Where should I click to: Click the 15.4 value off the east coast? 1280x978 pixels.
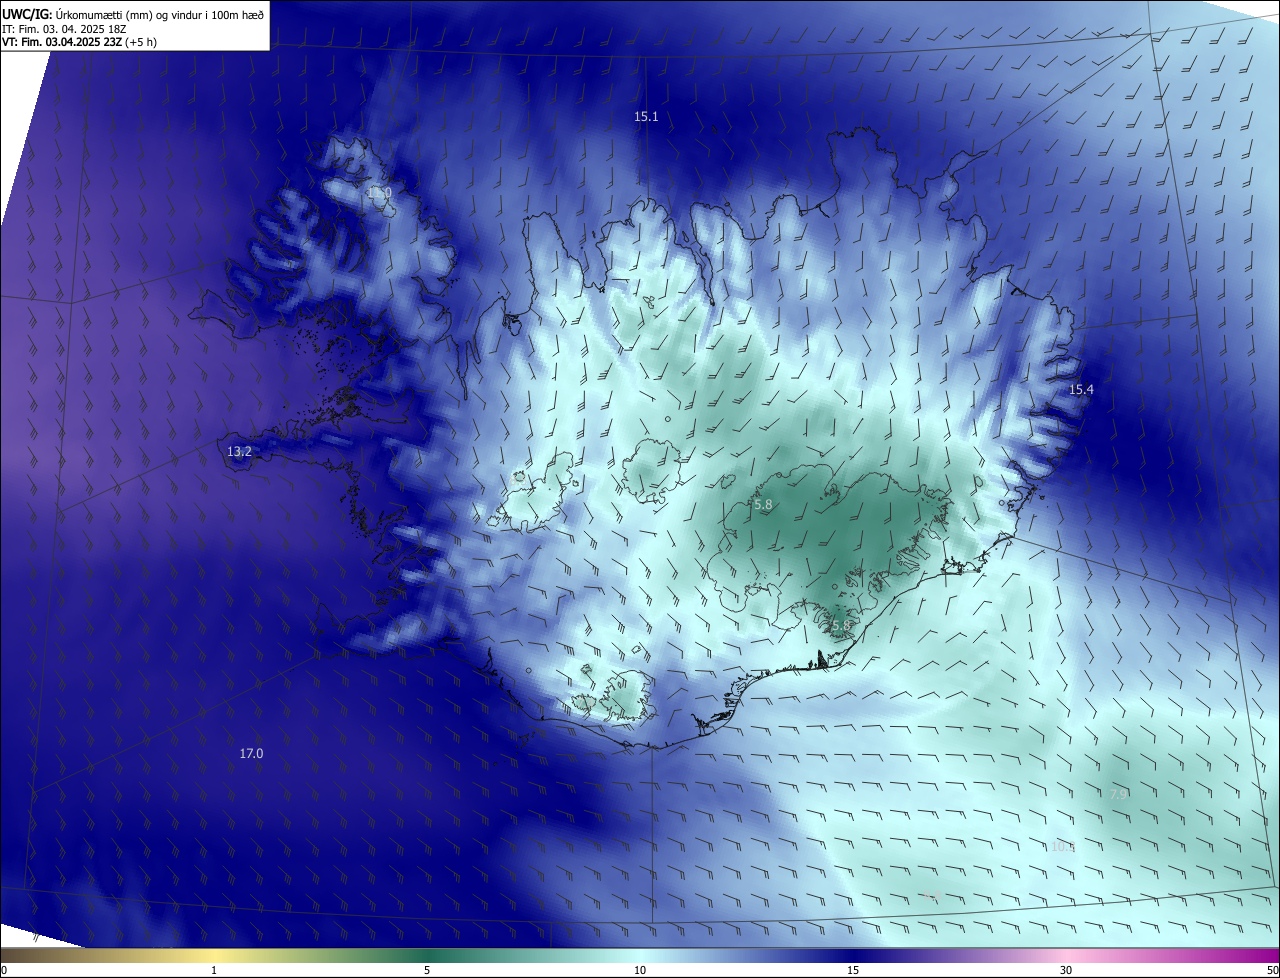[1081, 390]
